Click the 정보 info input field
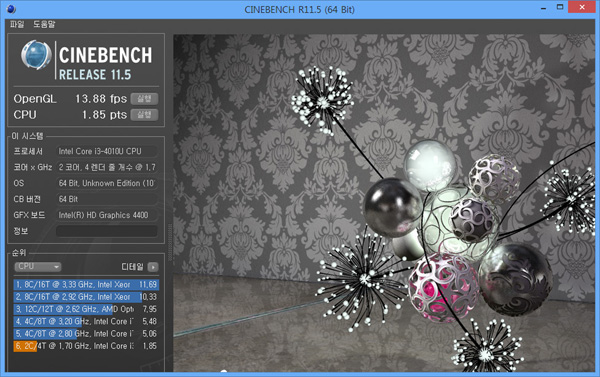 tap(107, 231)
